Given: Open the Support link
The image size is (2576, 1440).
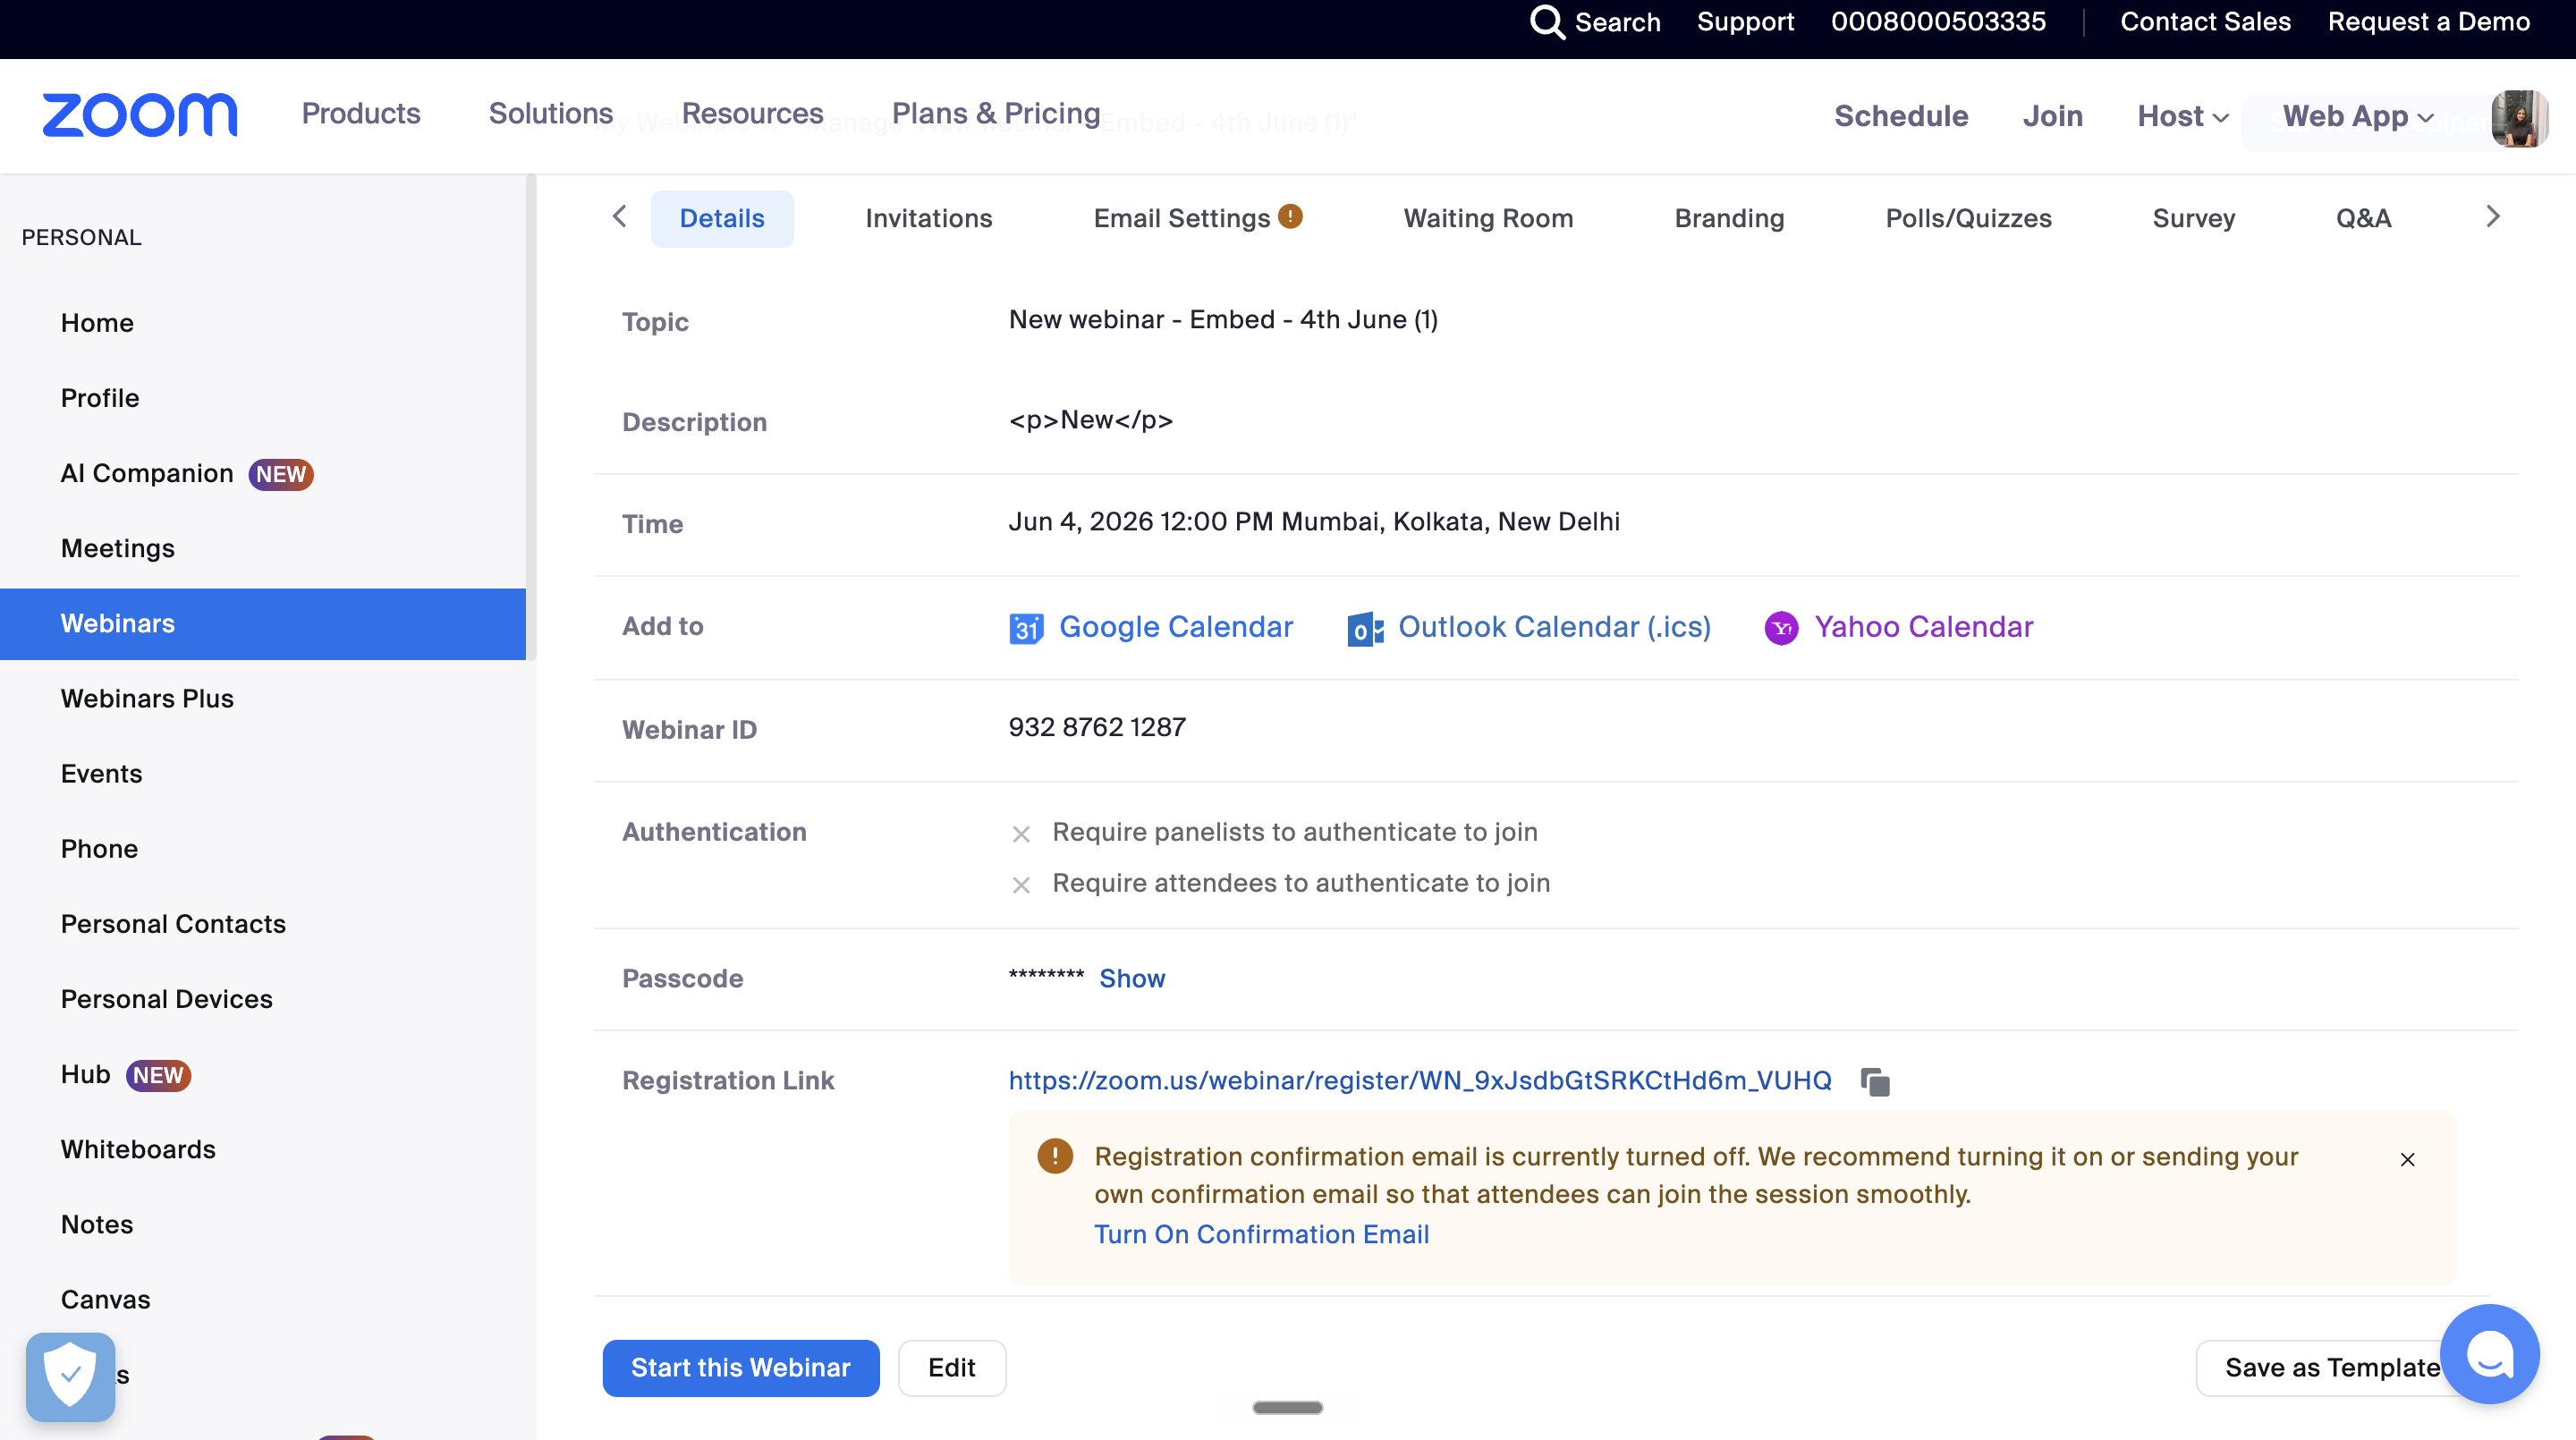Looking at the screenshot, I should pos(1745,22).
